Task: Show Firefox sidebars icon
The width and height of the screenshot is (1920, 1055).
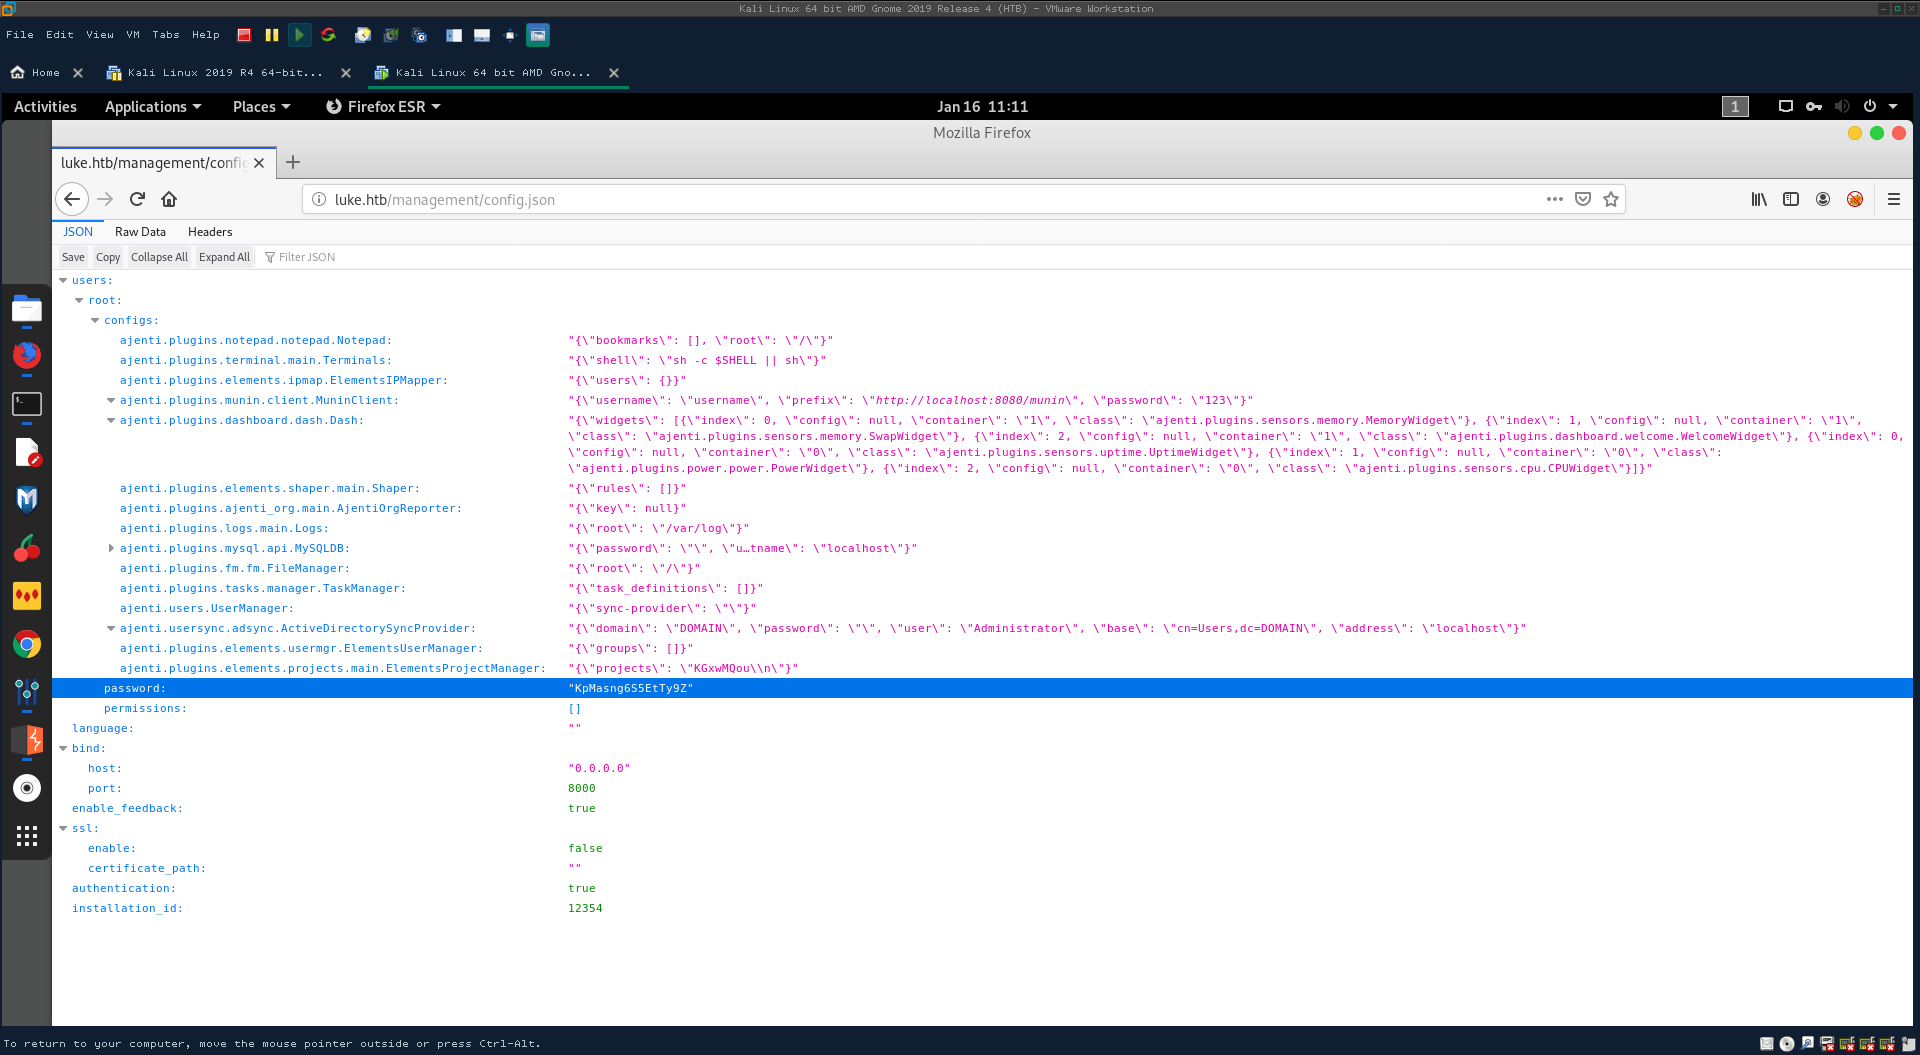Action: pos(1791,199)
